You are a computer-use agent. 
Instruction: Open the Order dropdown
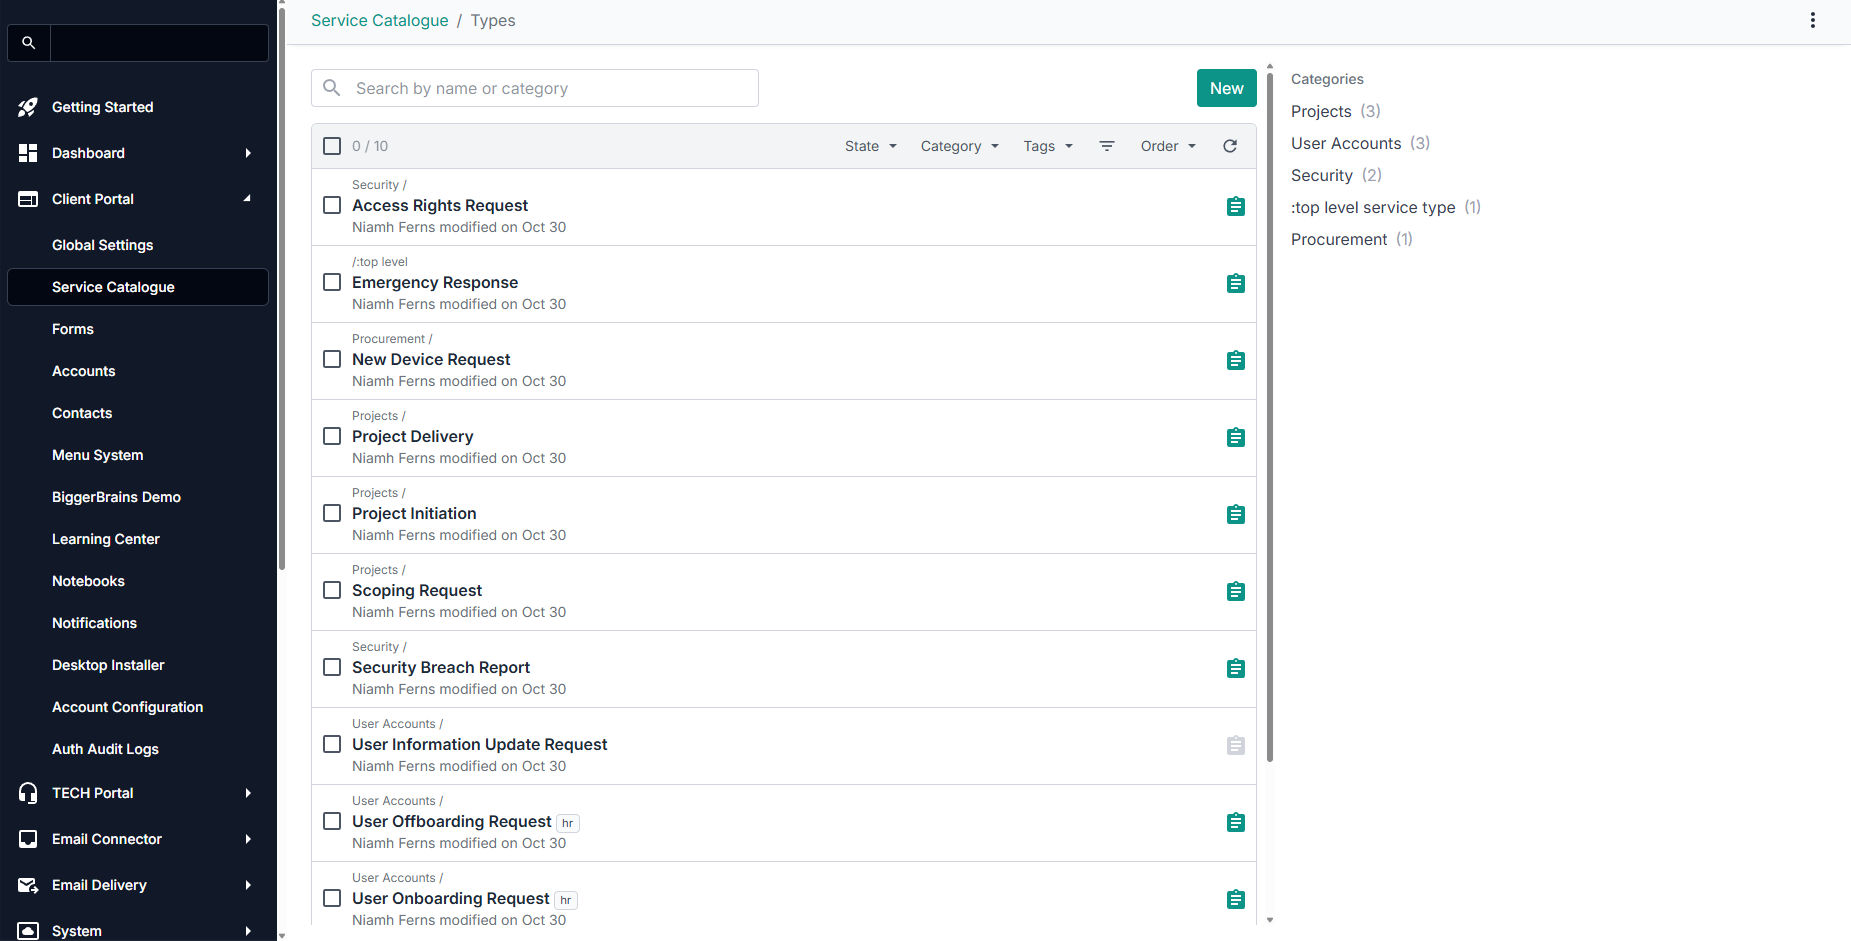click(x=1168, y=146)
